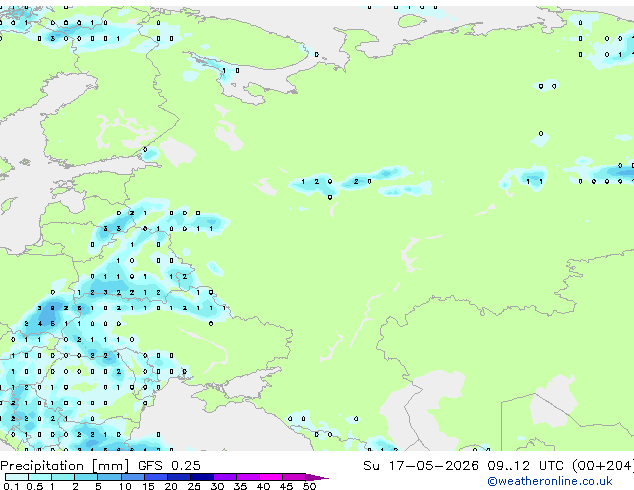Click the '[mm]' unit label
This screenshot has height=490, width=634.
click(111, 466)
